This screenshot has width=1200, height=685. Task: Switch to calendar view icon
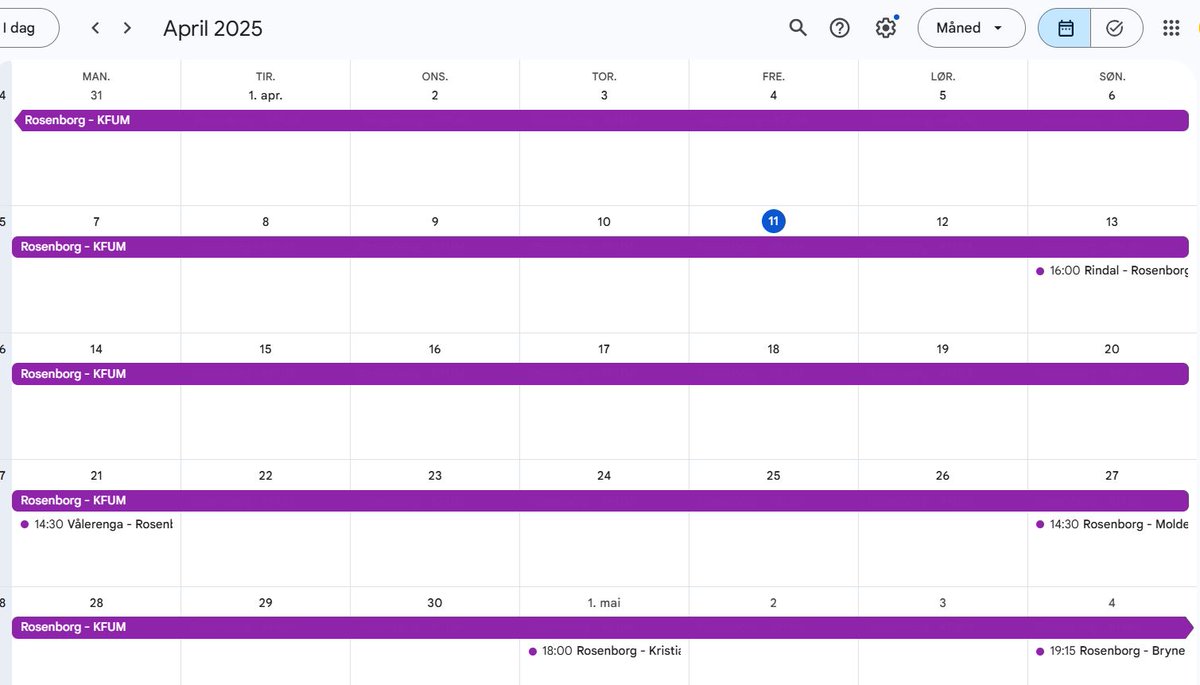(1065, 28)
